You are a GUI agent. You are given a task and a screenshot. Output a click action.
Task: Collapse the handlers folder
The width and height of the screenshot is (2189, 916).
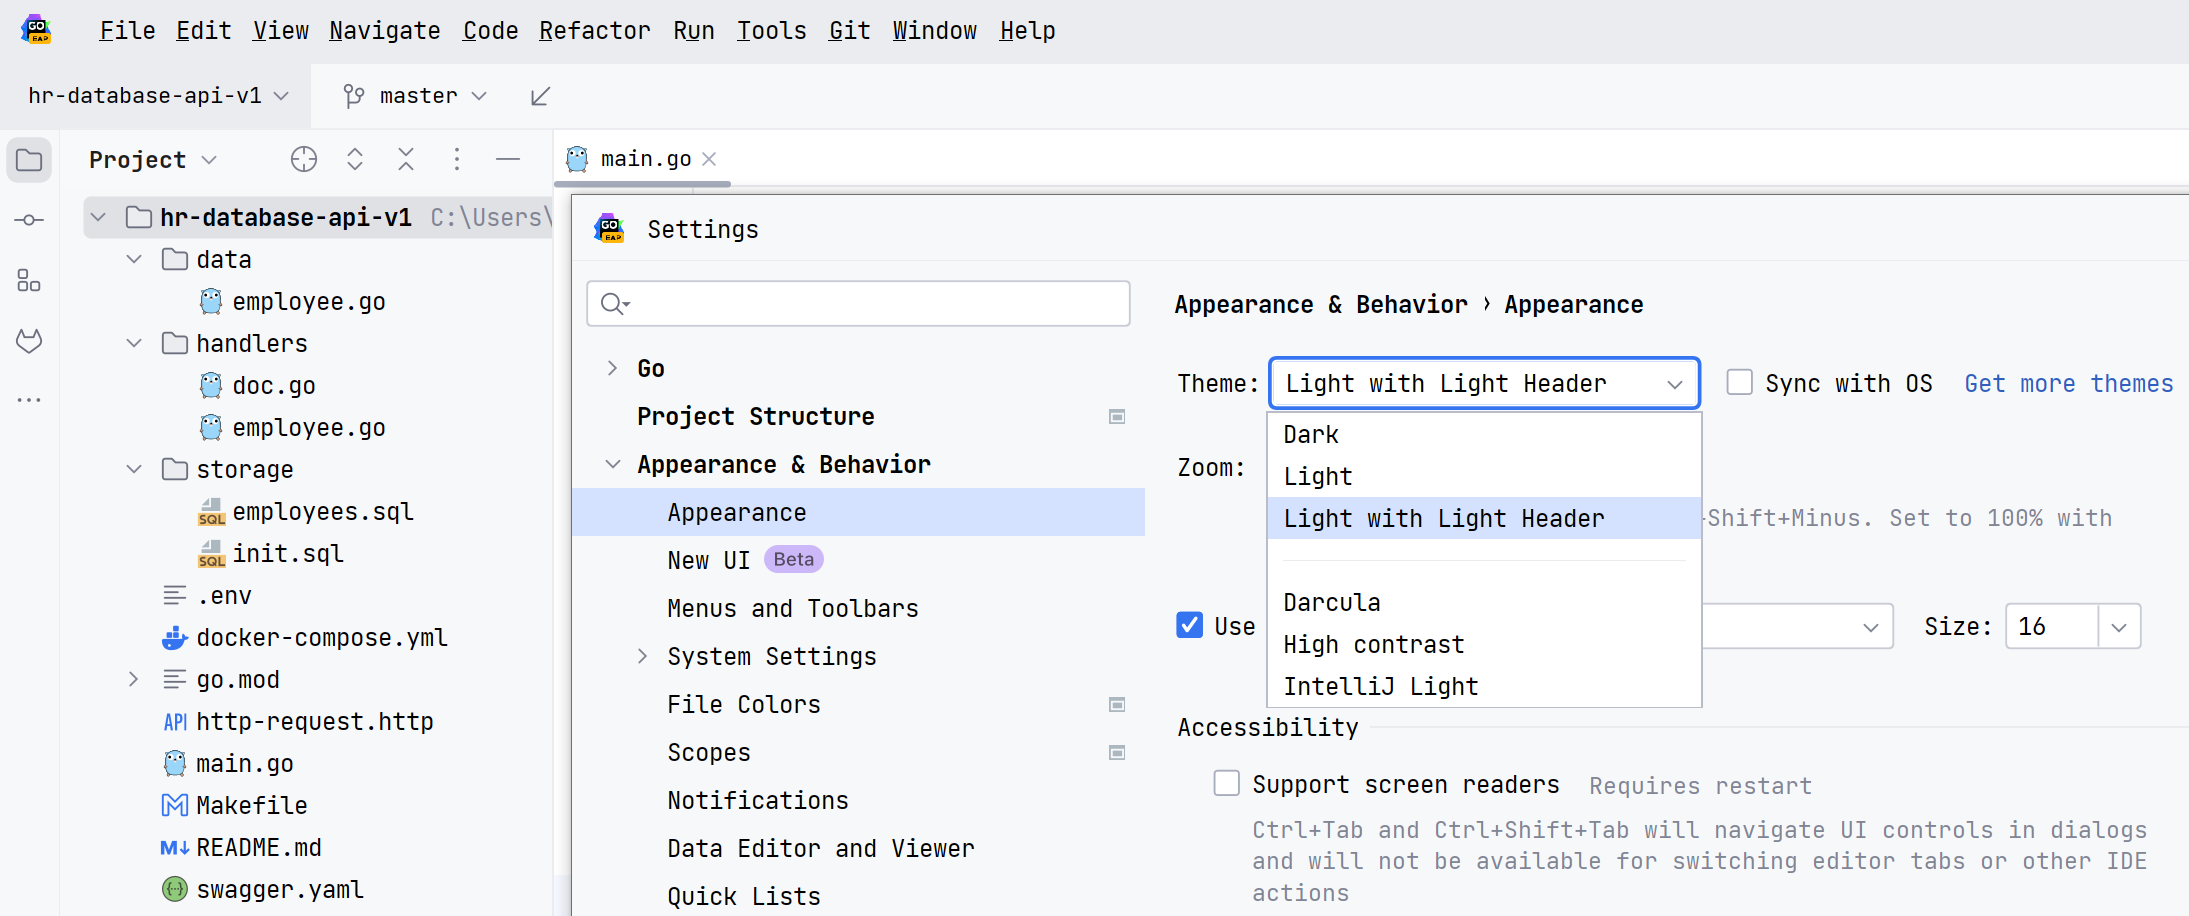tap(134, 343)
